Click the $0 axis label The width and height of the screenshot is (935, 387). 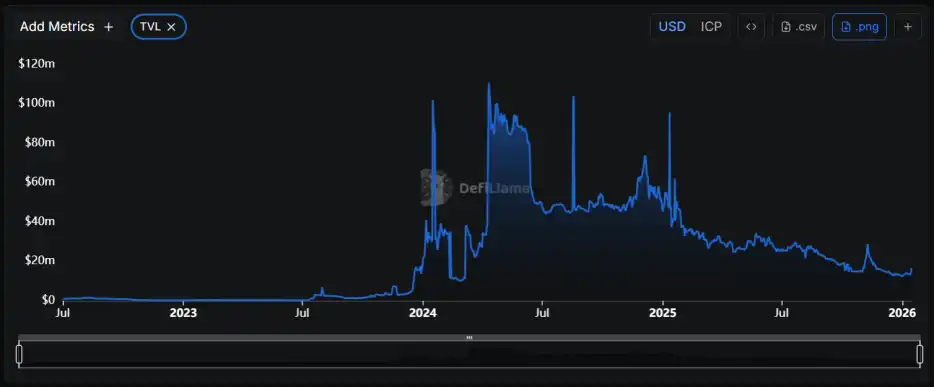(x=49, y=299)
